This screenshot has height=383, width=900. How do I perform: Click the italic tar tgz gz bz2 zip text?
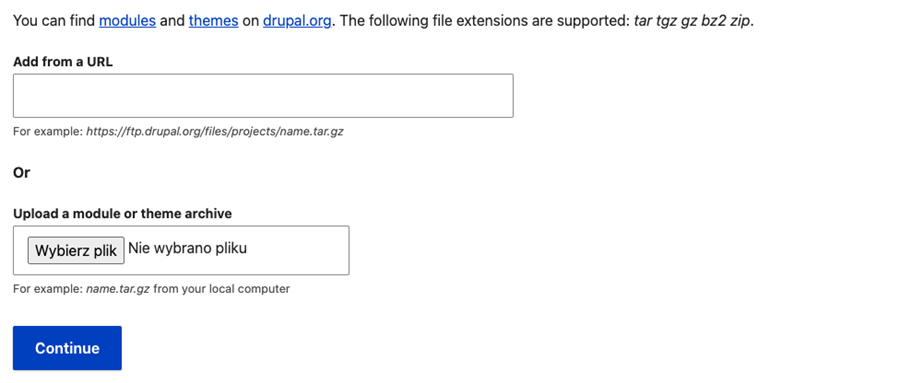pyautogui.click(x=692, y=21)
